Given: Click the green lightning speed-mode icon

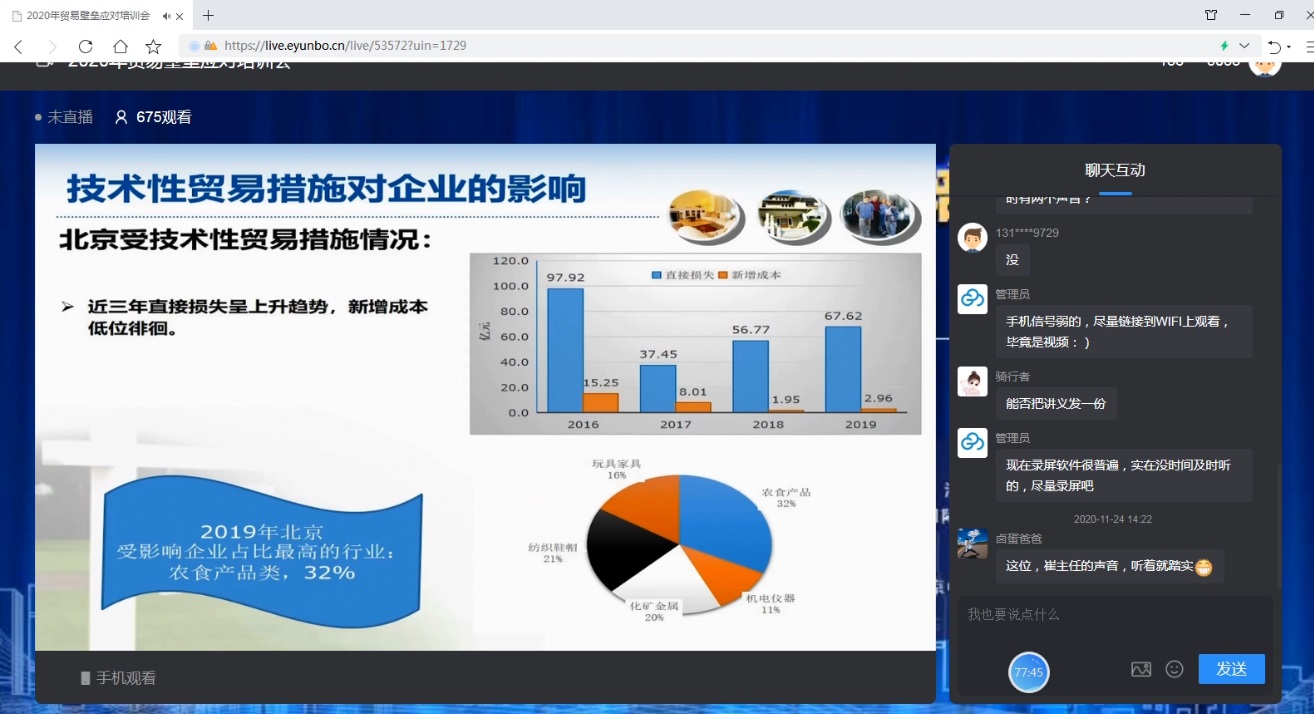Looking at the screenshot, I should [x=1224, y=46].
